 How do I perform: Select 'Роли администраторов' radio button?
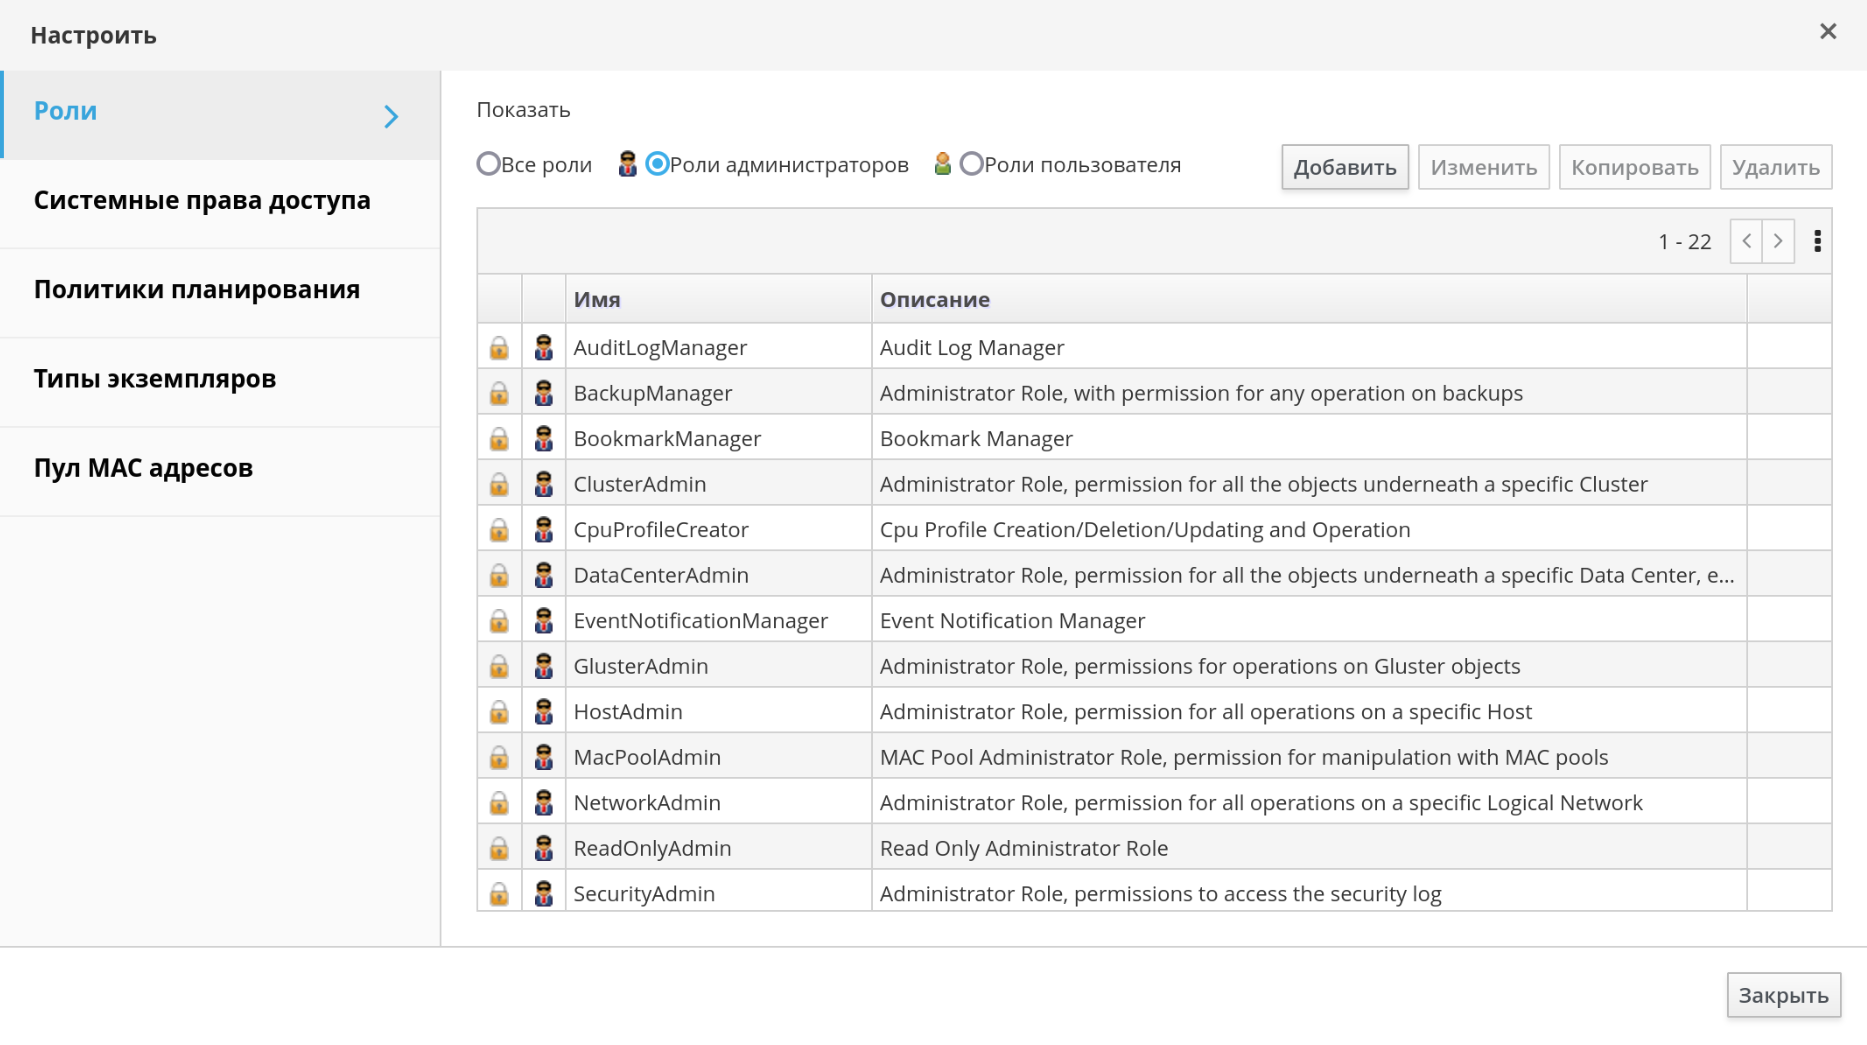point(657,164)
